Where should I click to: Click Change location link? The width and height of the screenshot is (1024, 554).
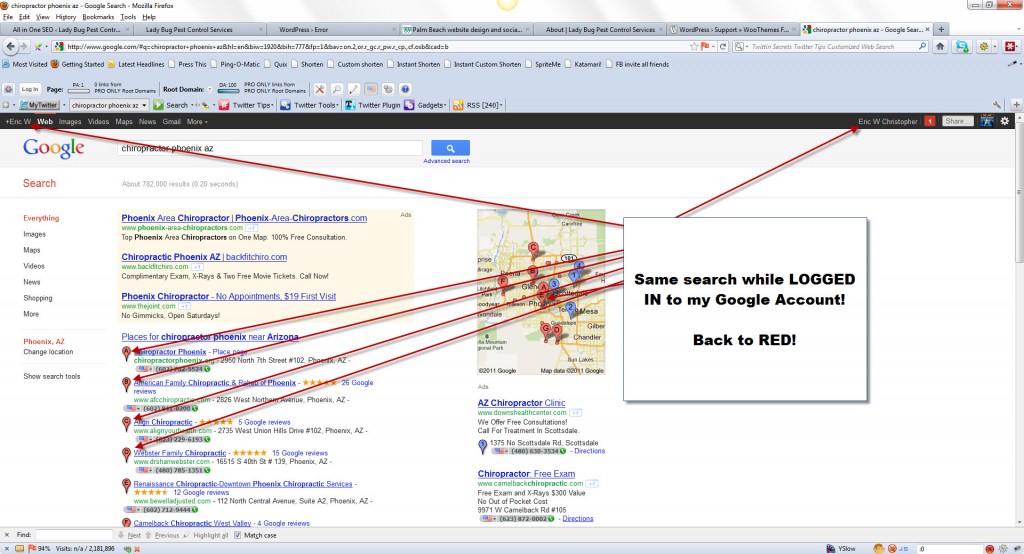click(x=48, y=351)
